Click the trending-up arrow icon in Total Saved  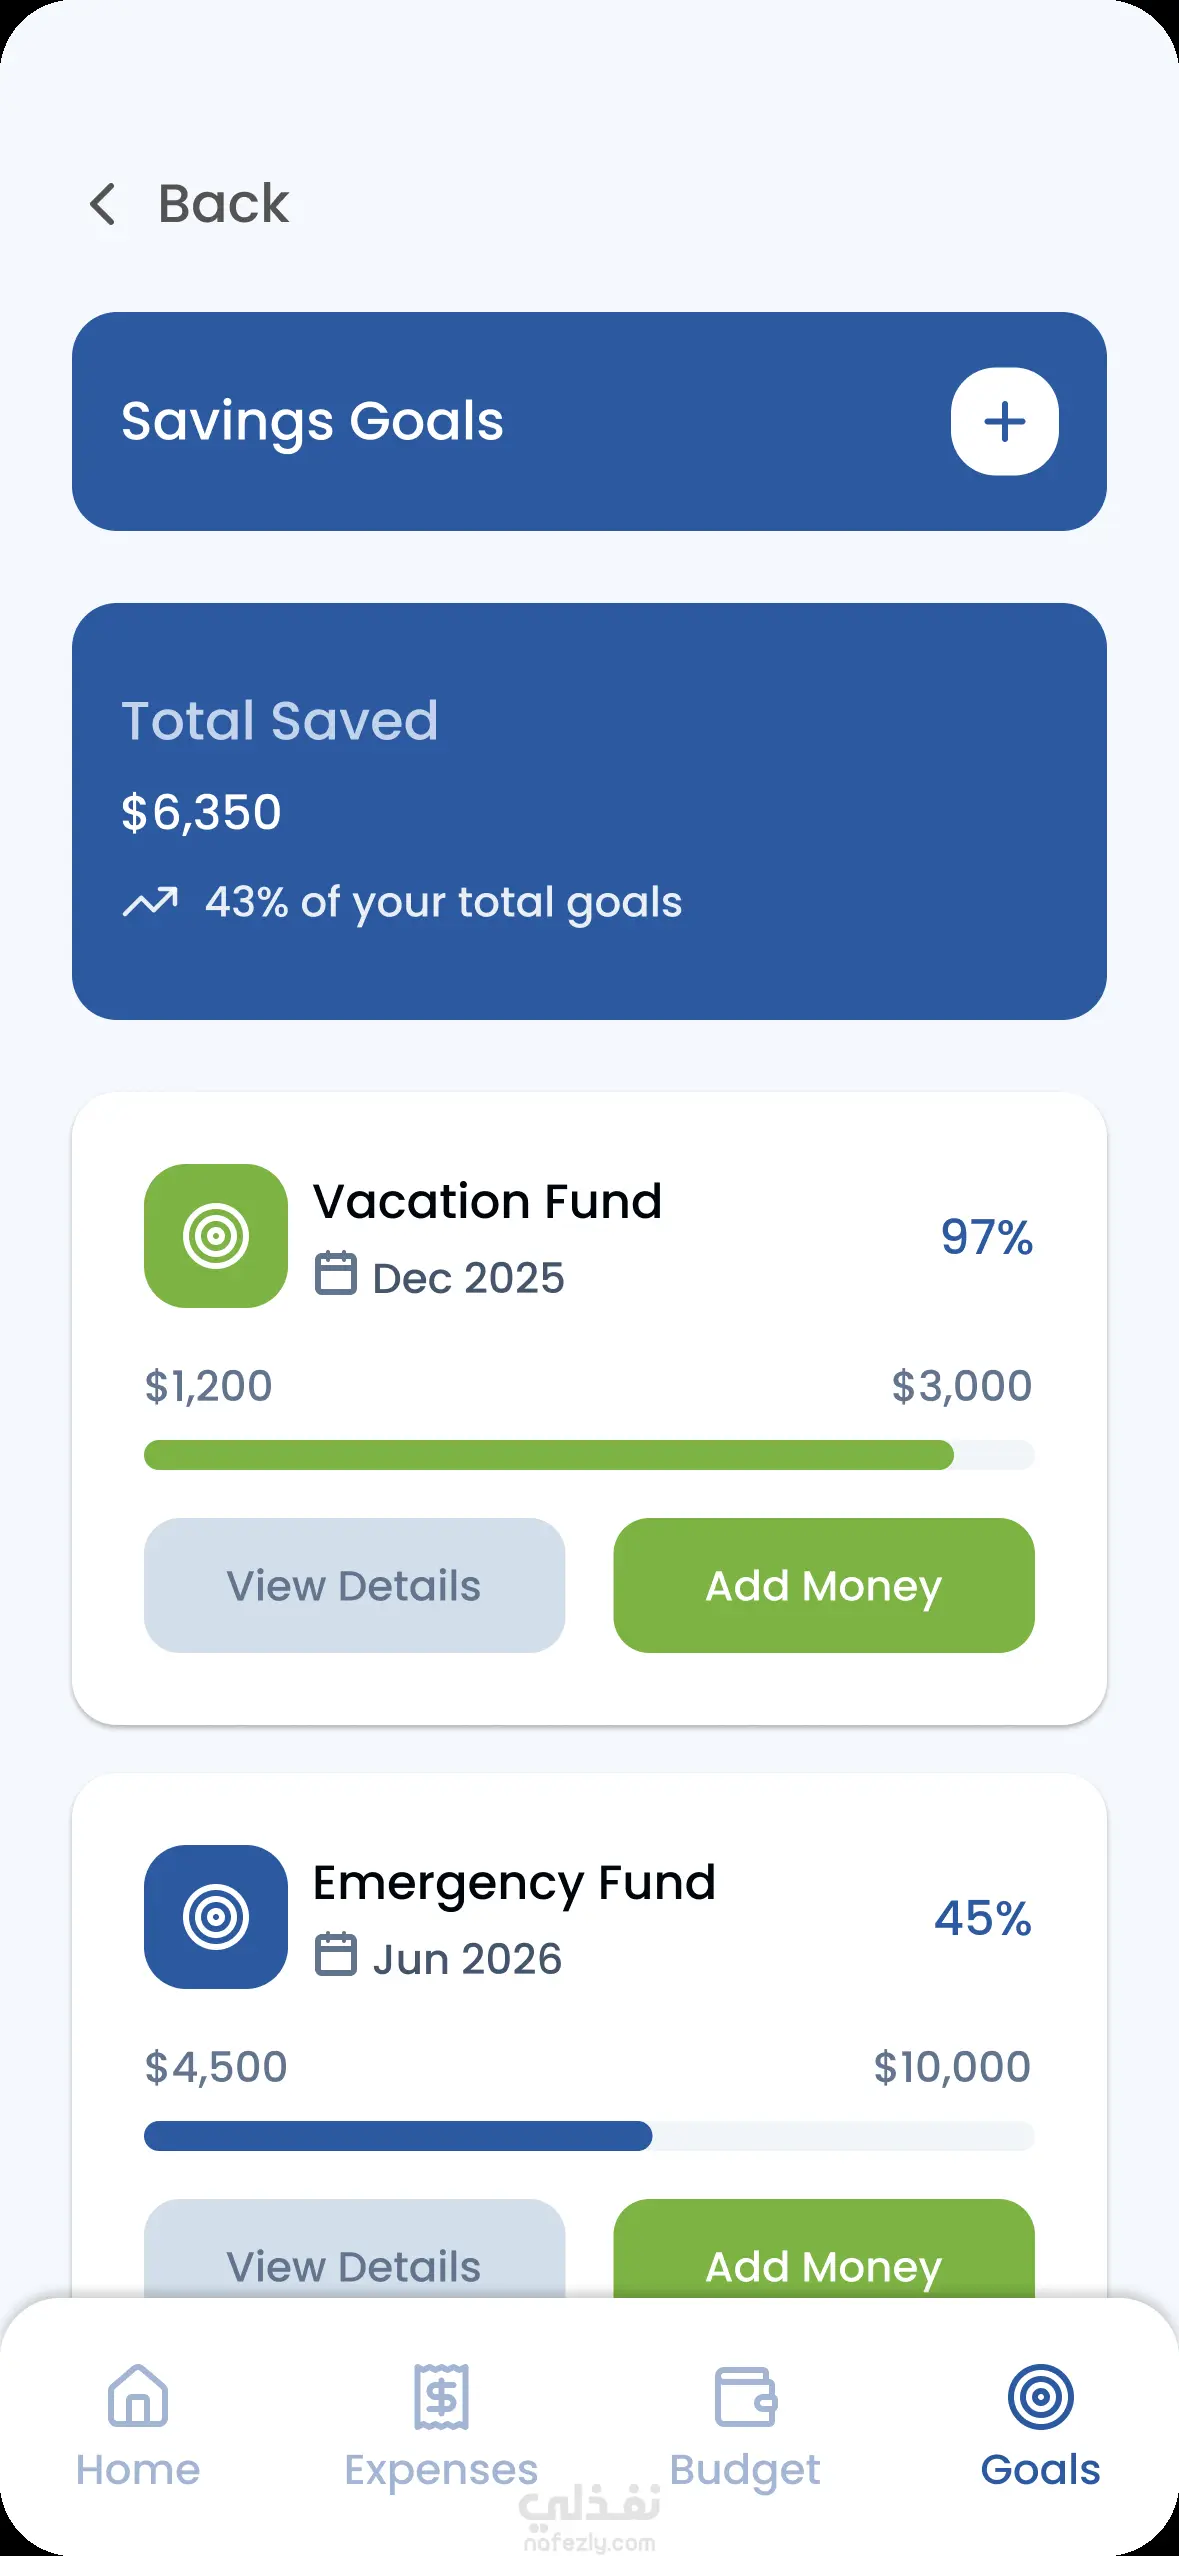pyautogui.click(x=150, y=901)
